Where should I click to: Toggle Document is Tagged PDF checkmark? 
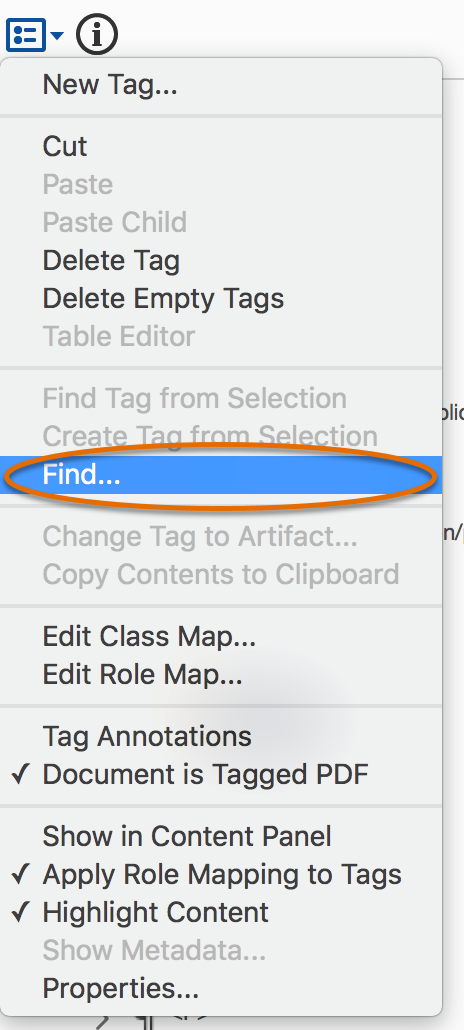pos(221,774)
